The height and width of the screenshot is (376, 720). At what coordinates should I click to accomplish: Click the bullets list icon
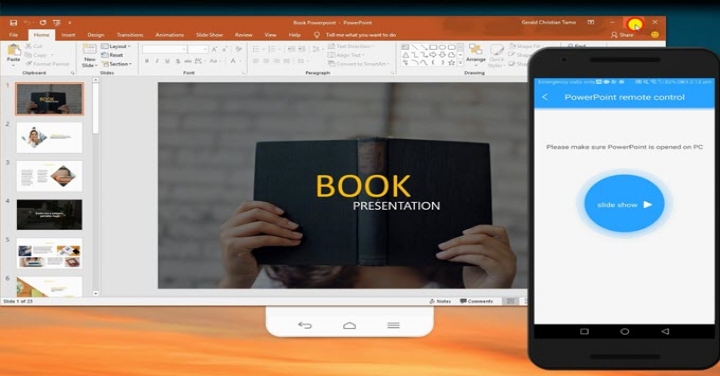pos(257,49)
